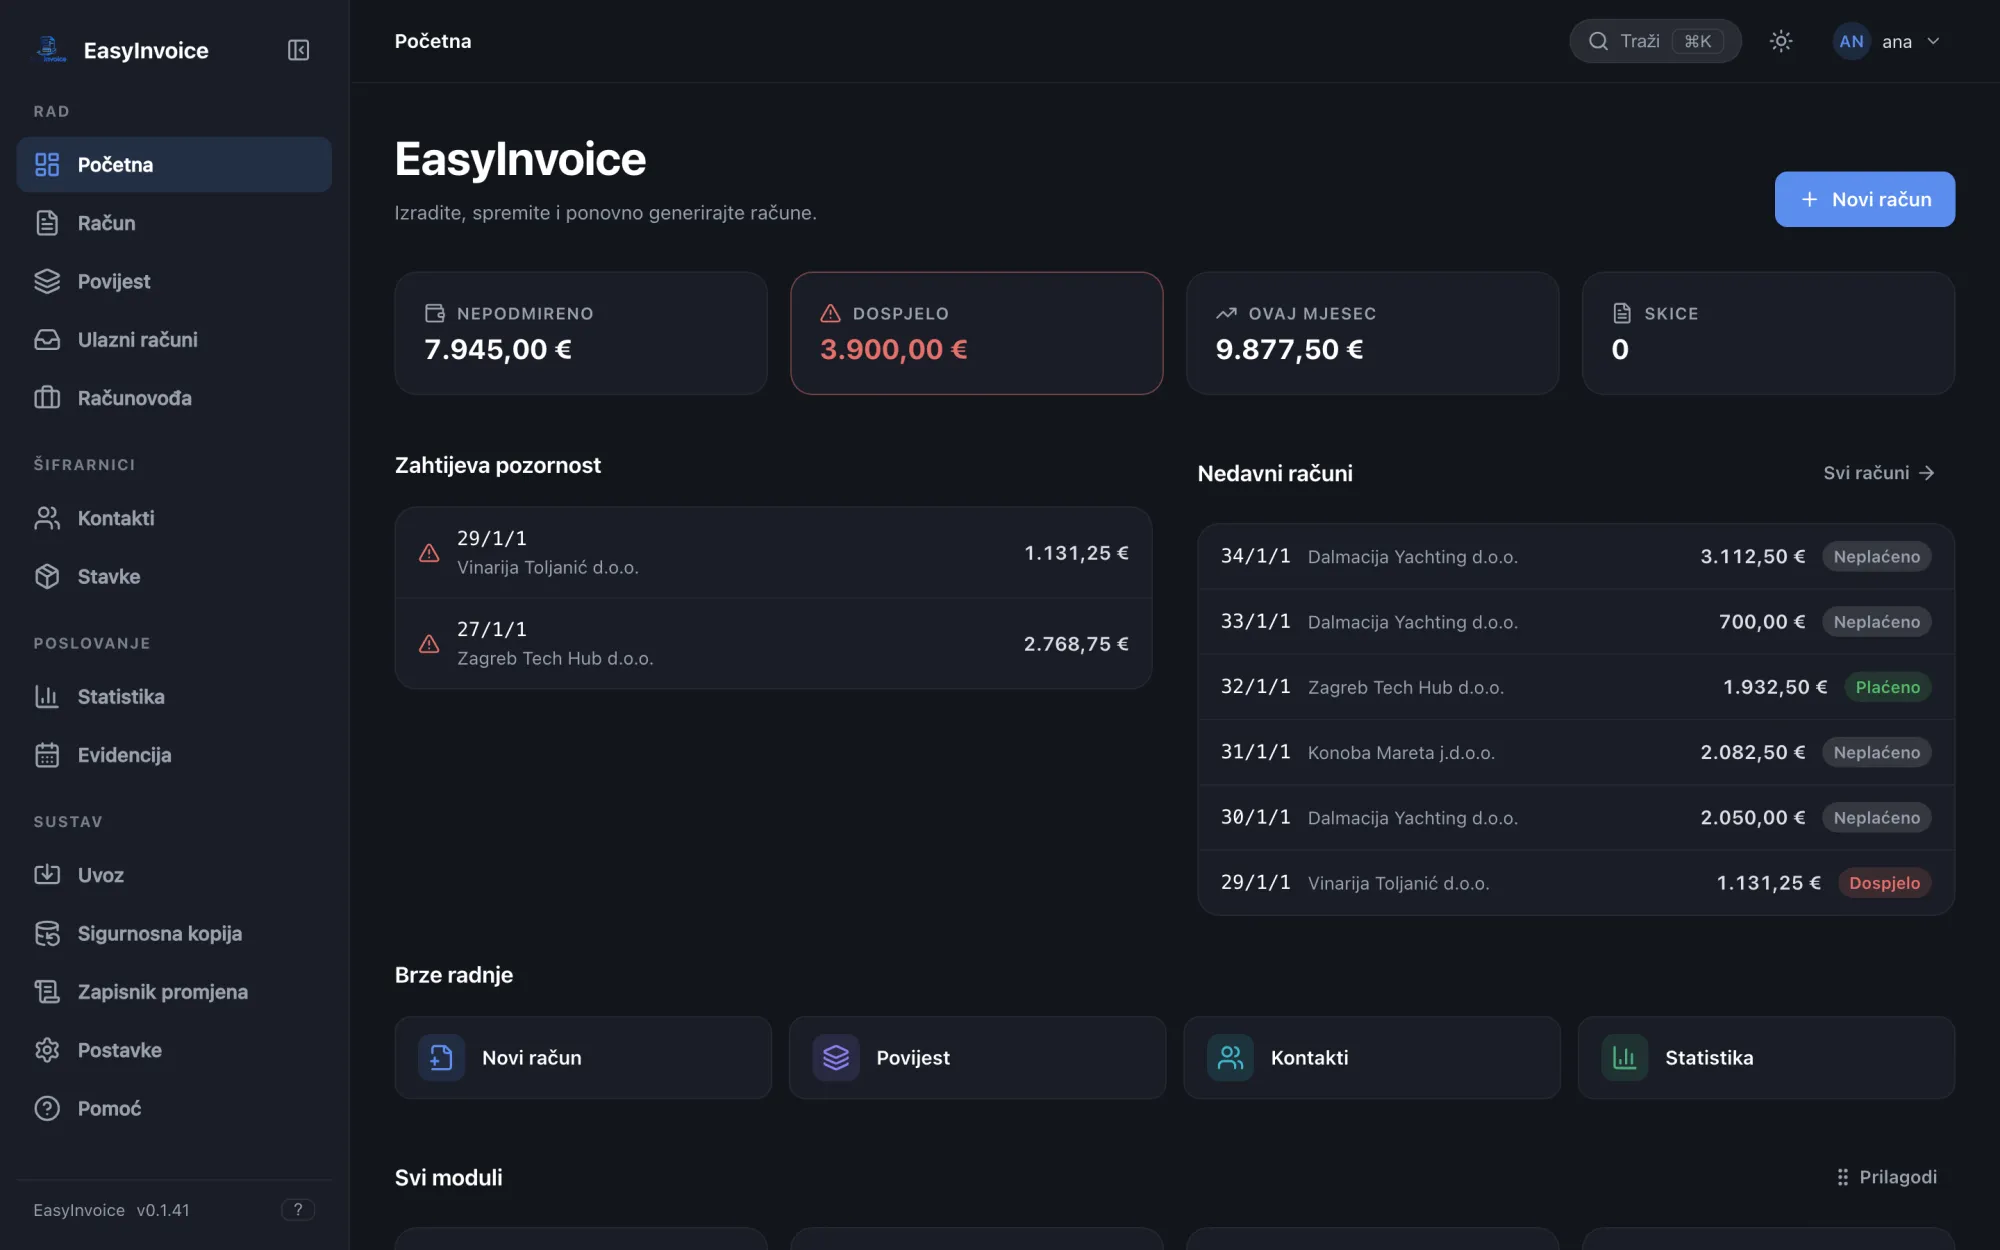Click the Statistika chart icon in the sidebar

pyautogui.click(x=47, y=697)
